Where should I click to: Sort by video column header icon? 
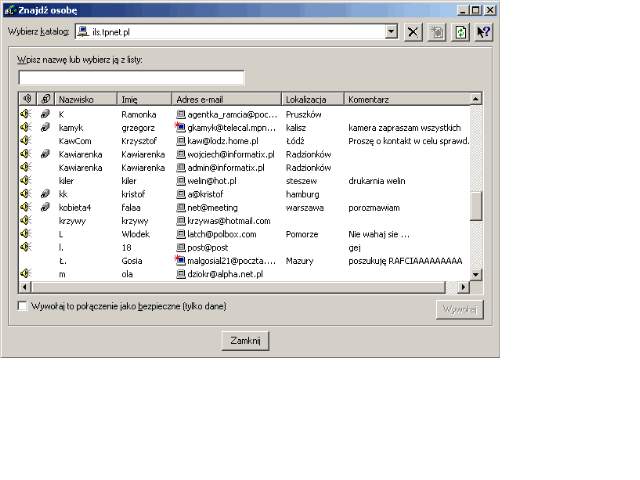click(46, 99)
